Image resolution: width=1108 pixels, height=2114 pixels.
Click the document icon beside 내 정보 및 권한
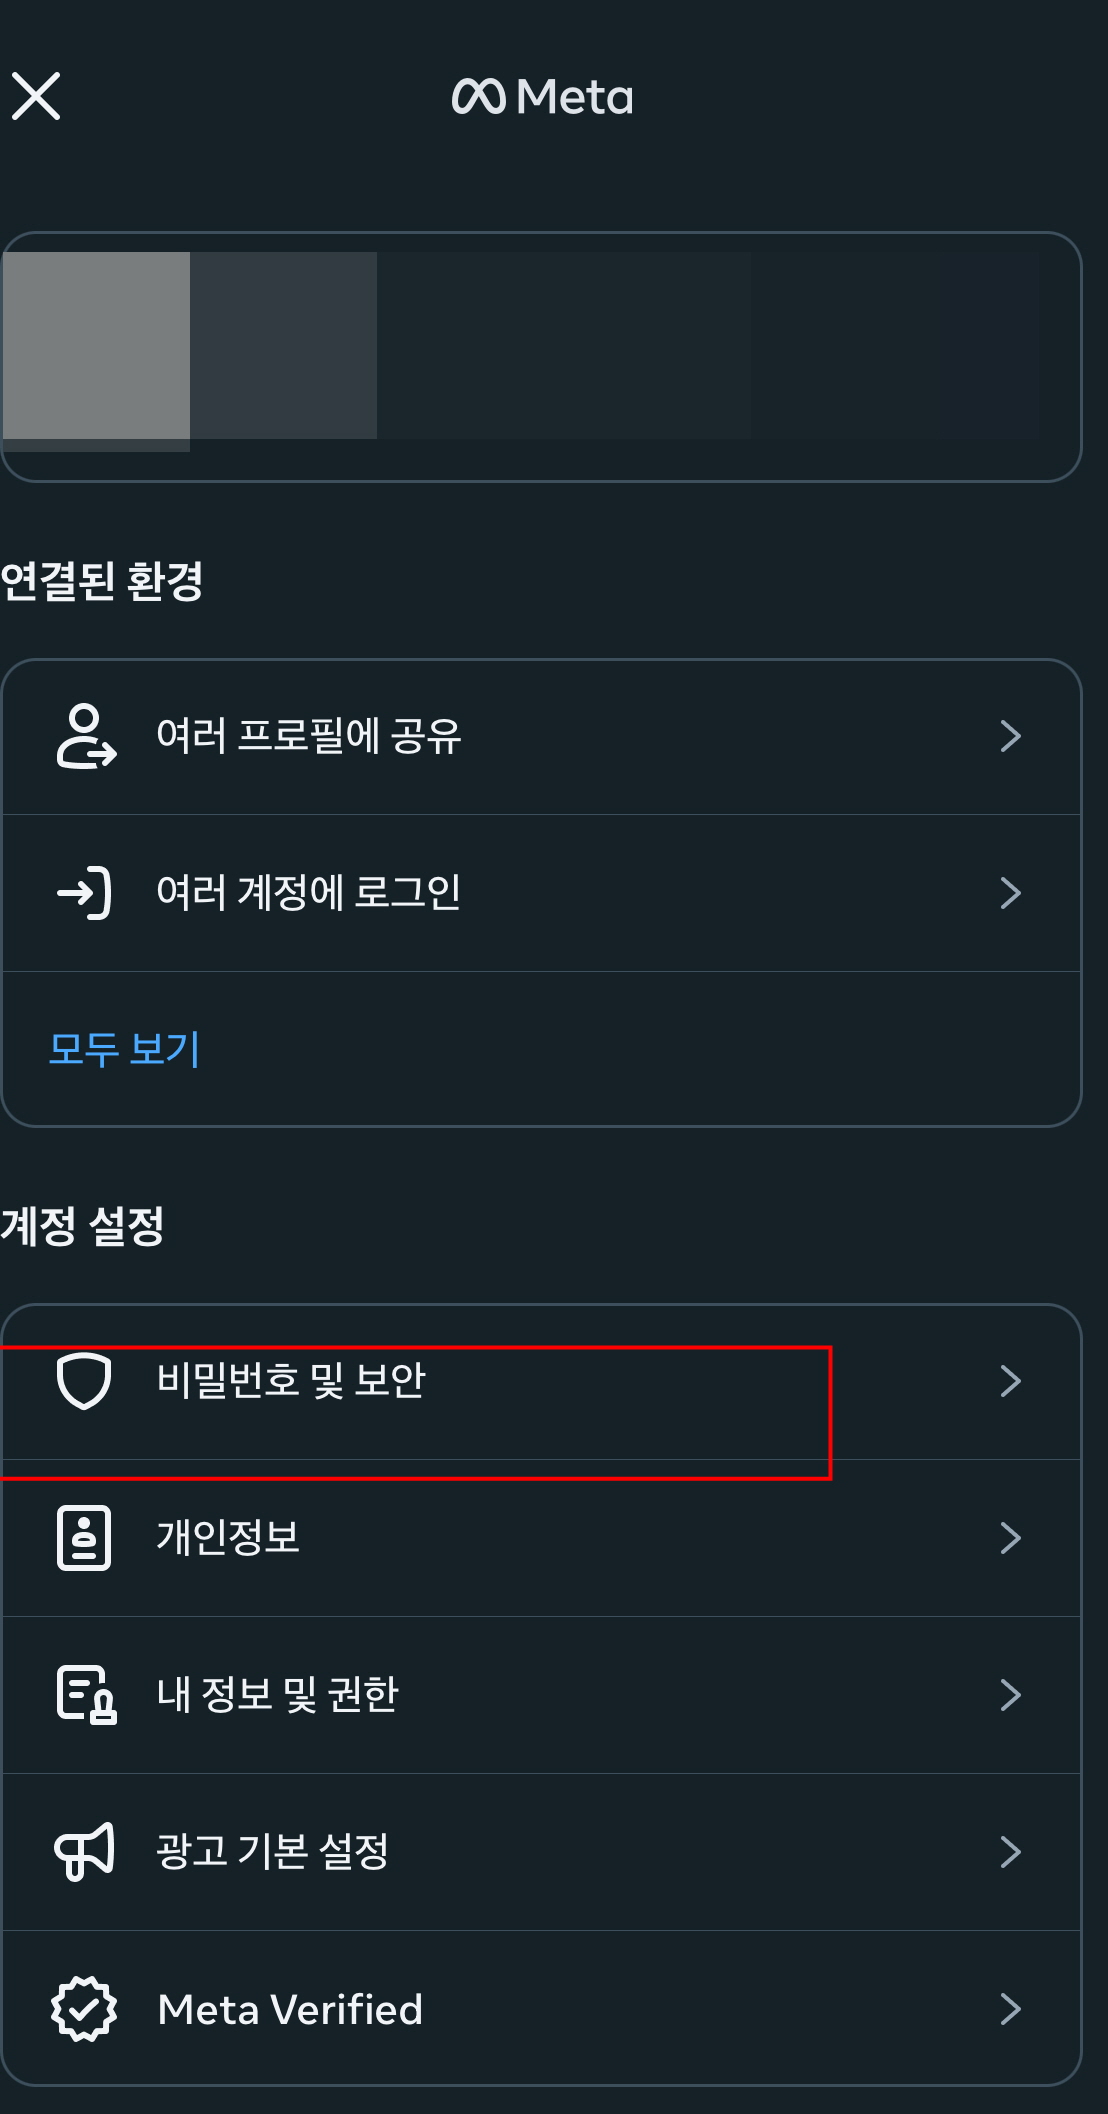pos(85,1695)
